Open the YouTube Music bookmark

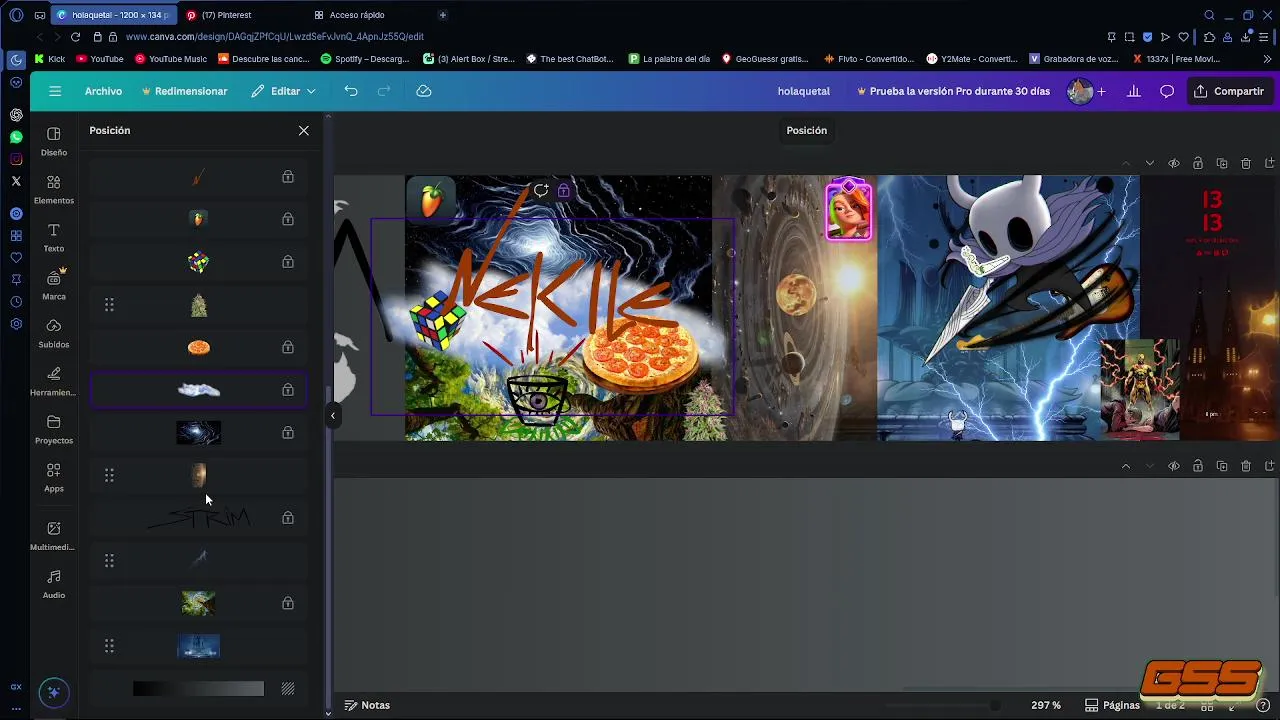pos(171,59)
